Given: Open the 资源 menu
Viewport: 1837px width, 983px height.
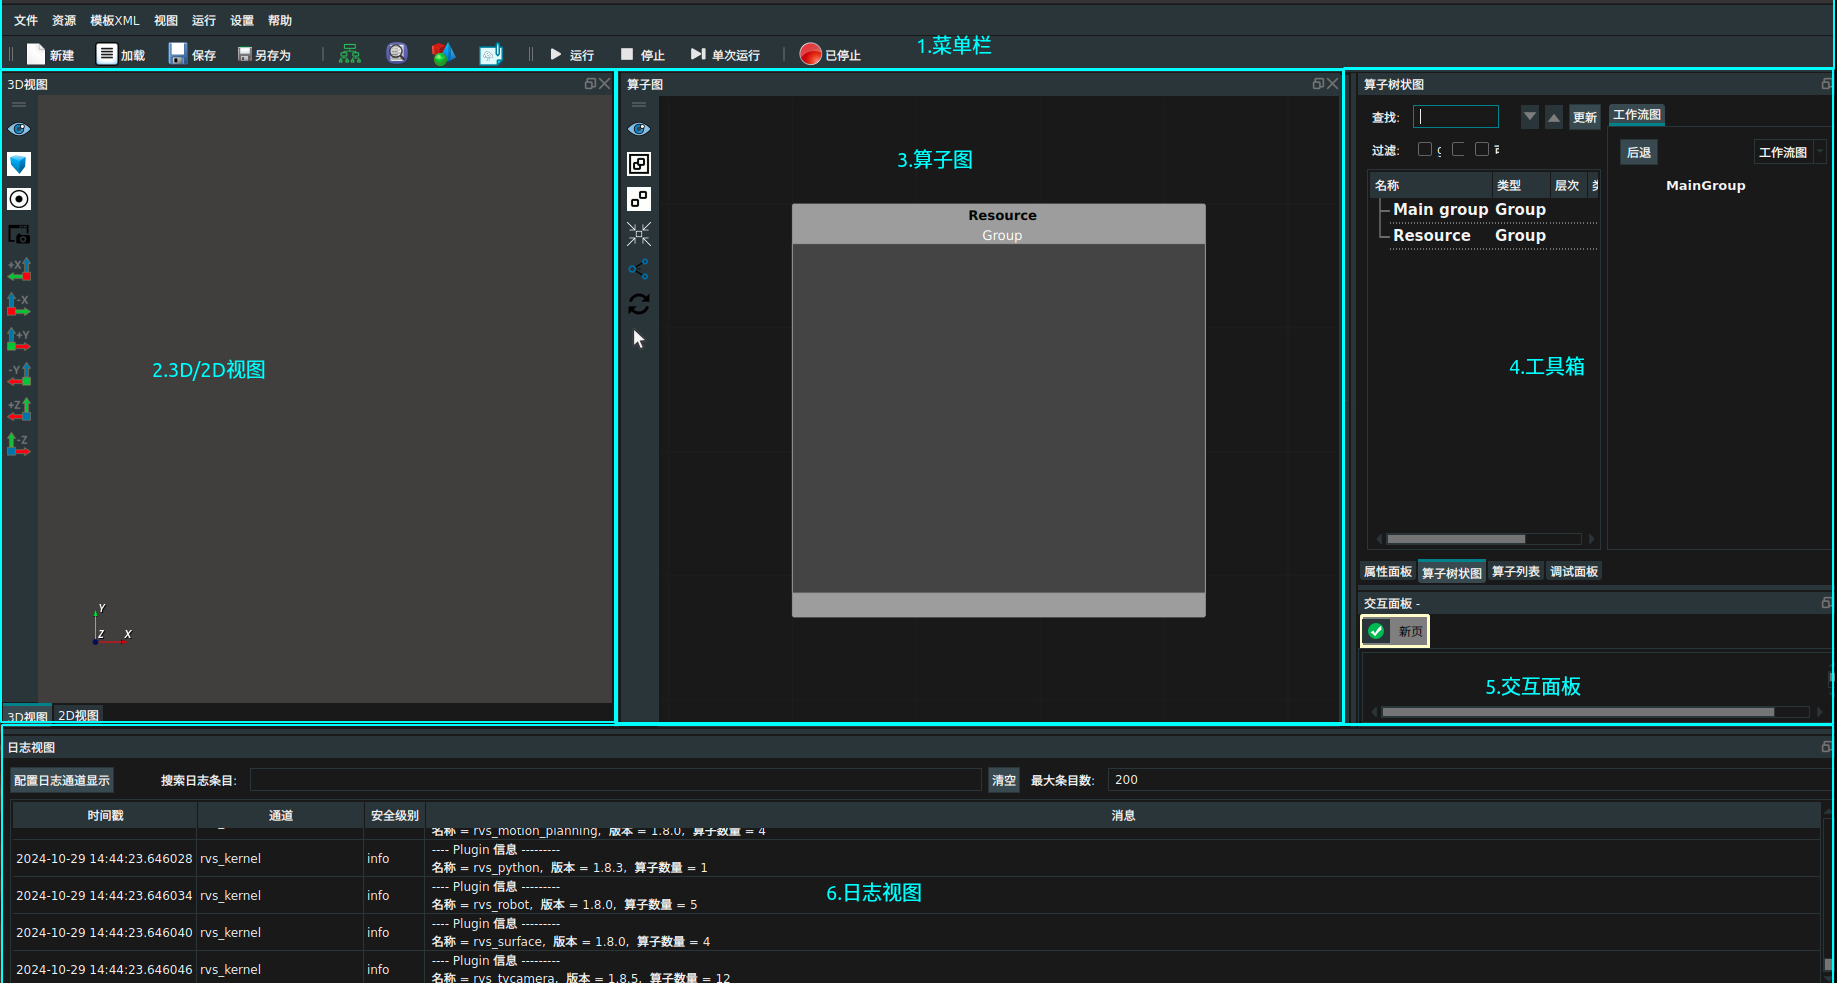Looking at the screenshot, I should pos(64,20).
